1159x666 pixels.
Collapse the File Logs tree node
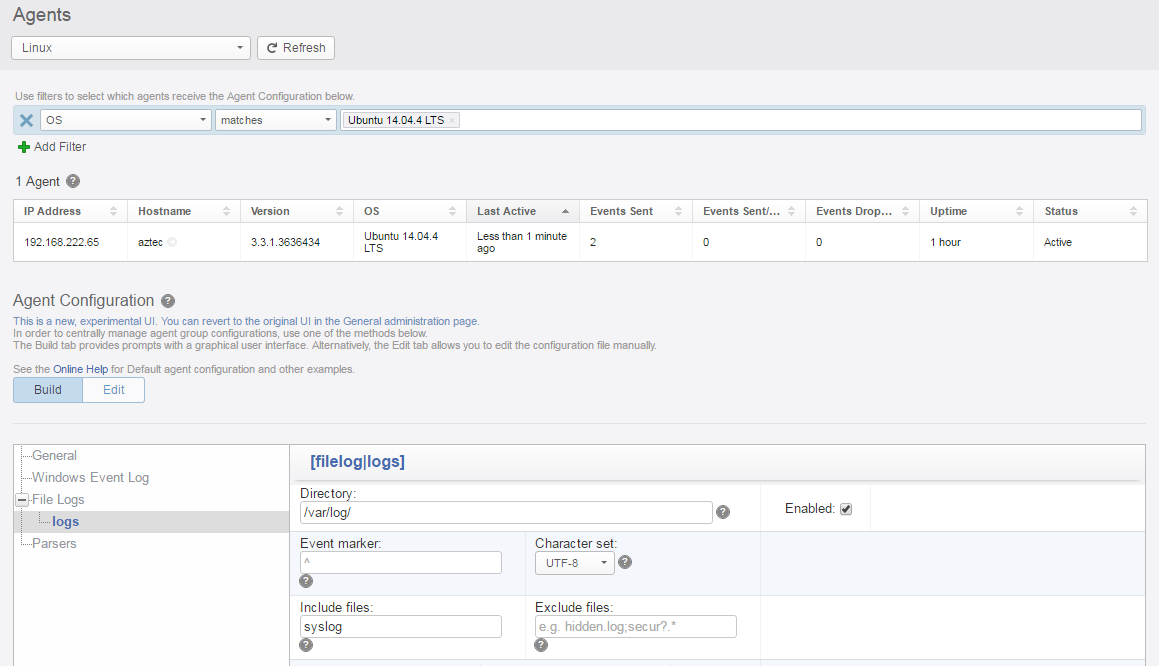tap(22, 500)
